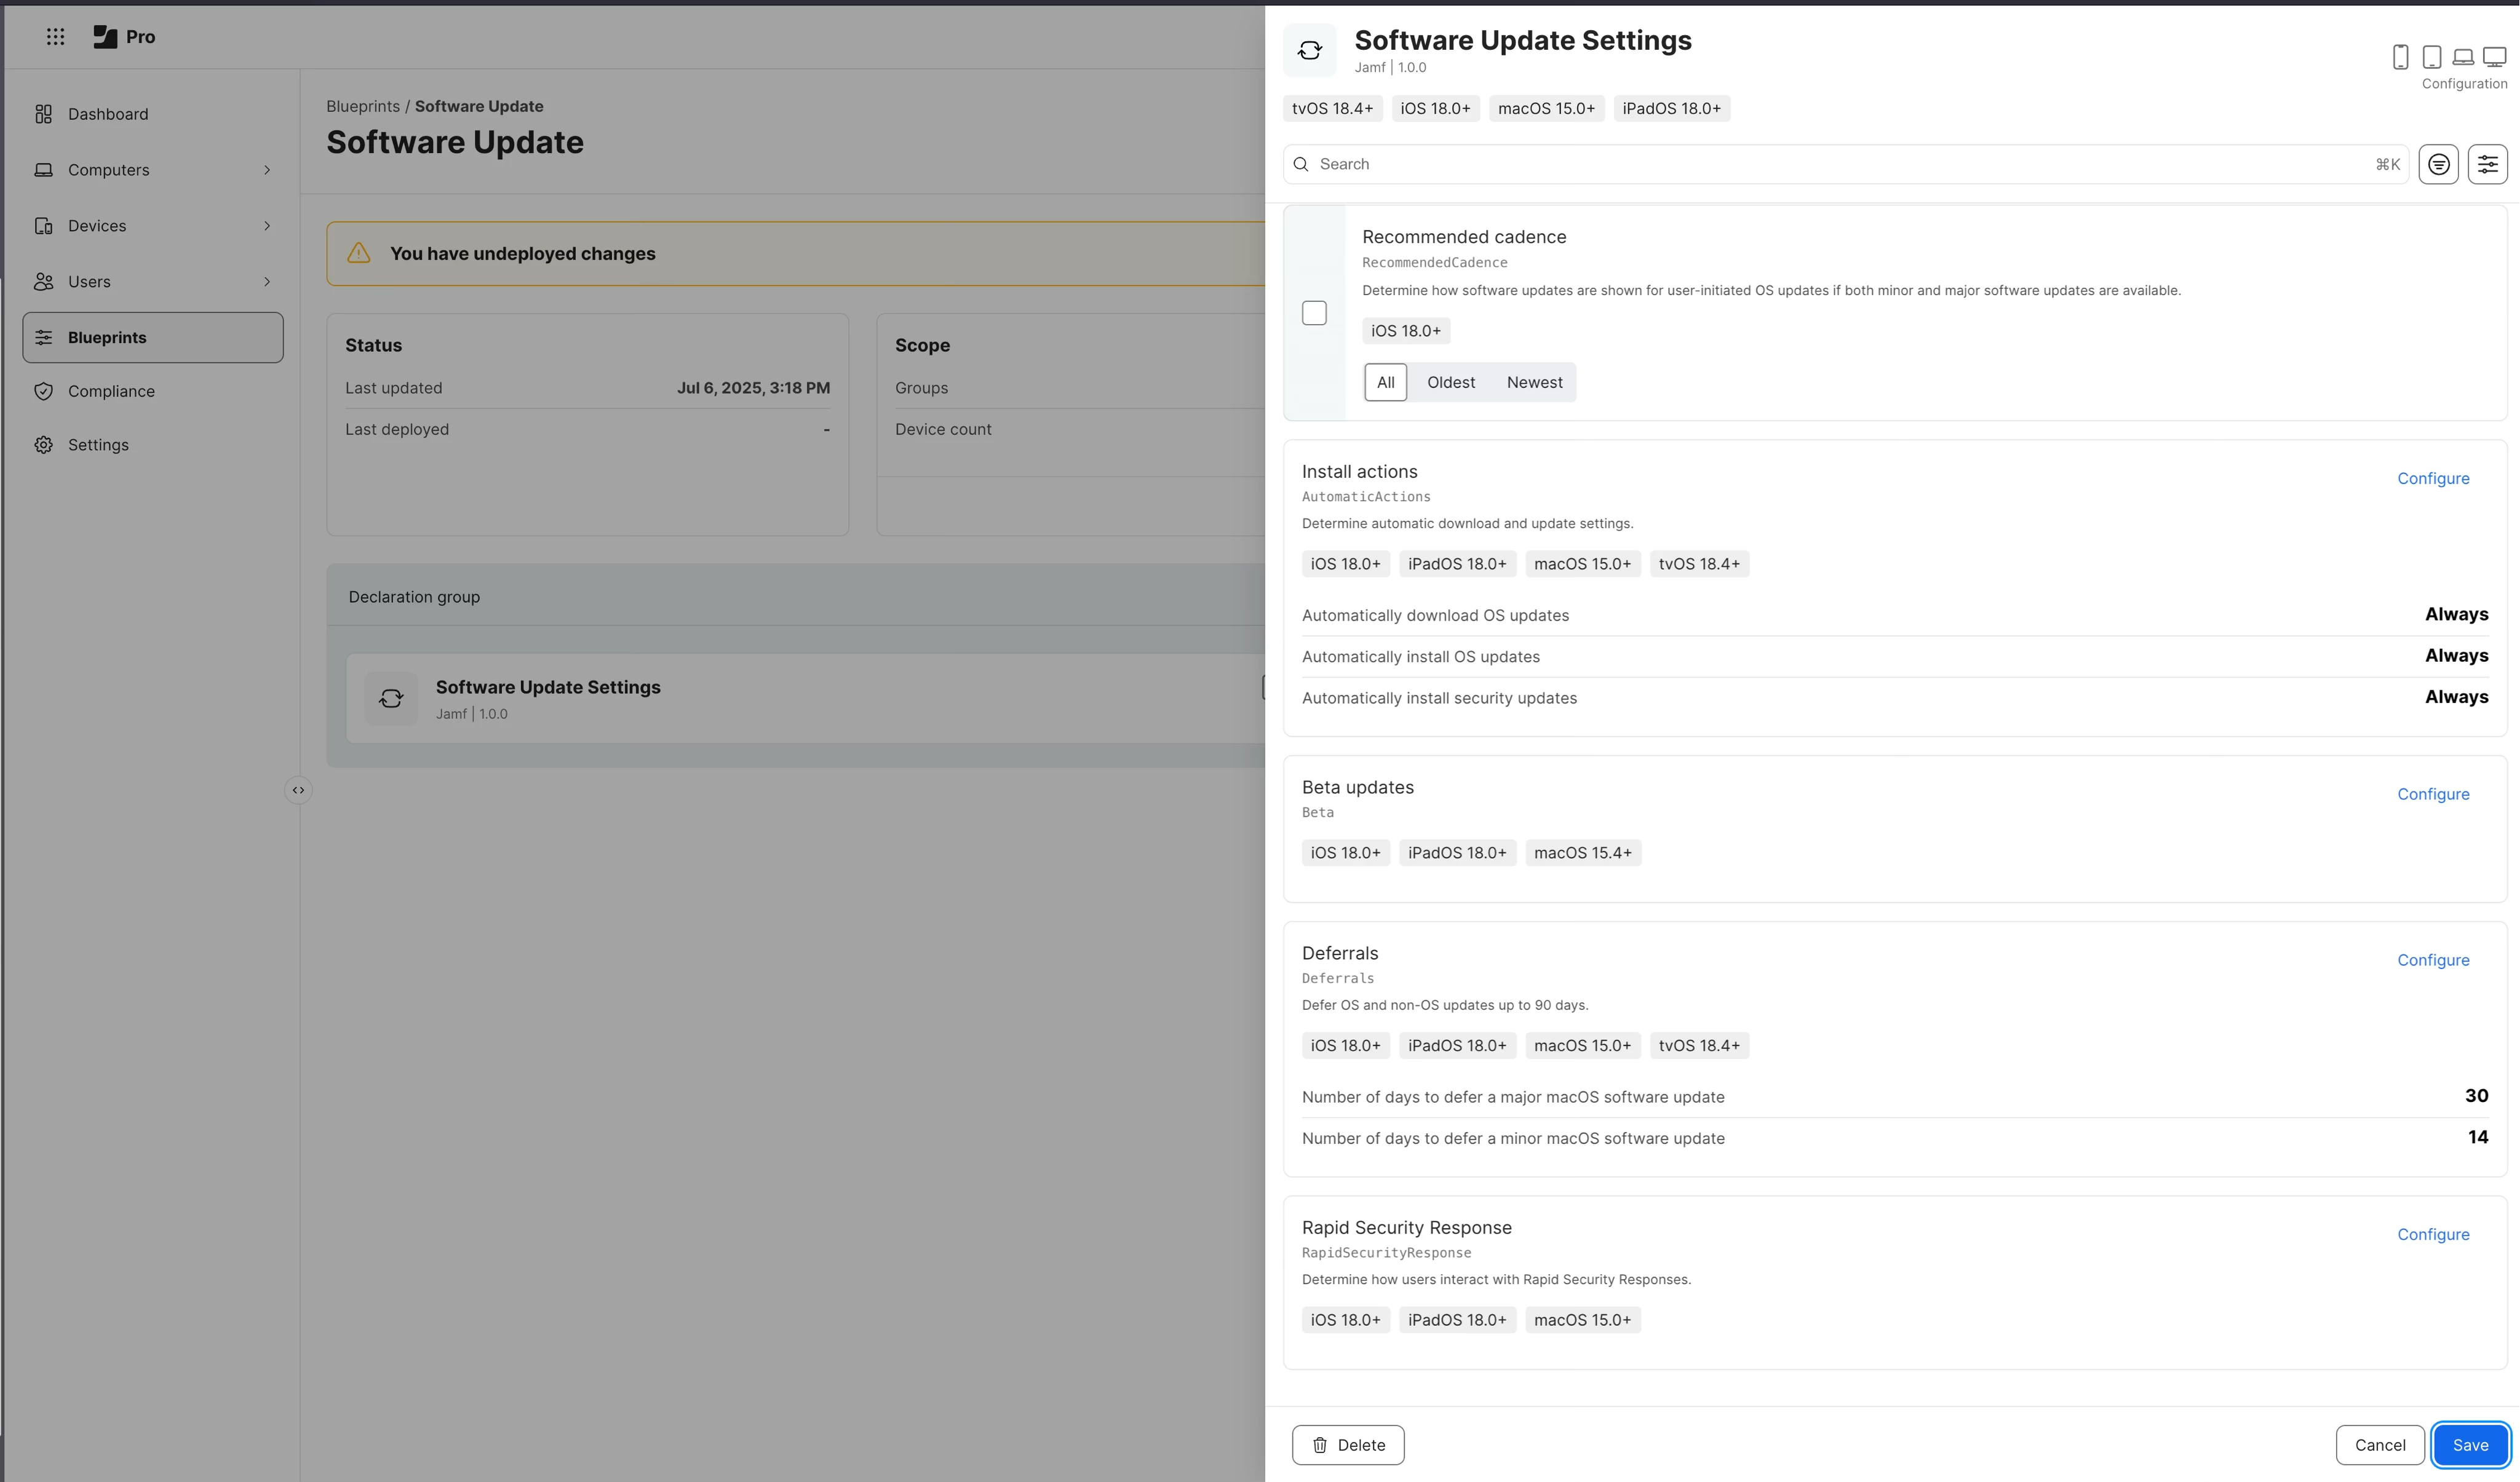
Task: Configure Deferrals
Action: [2433, 960]
